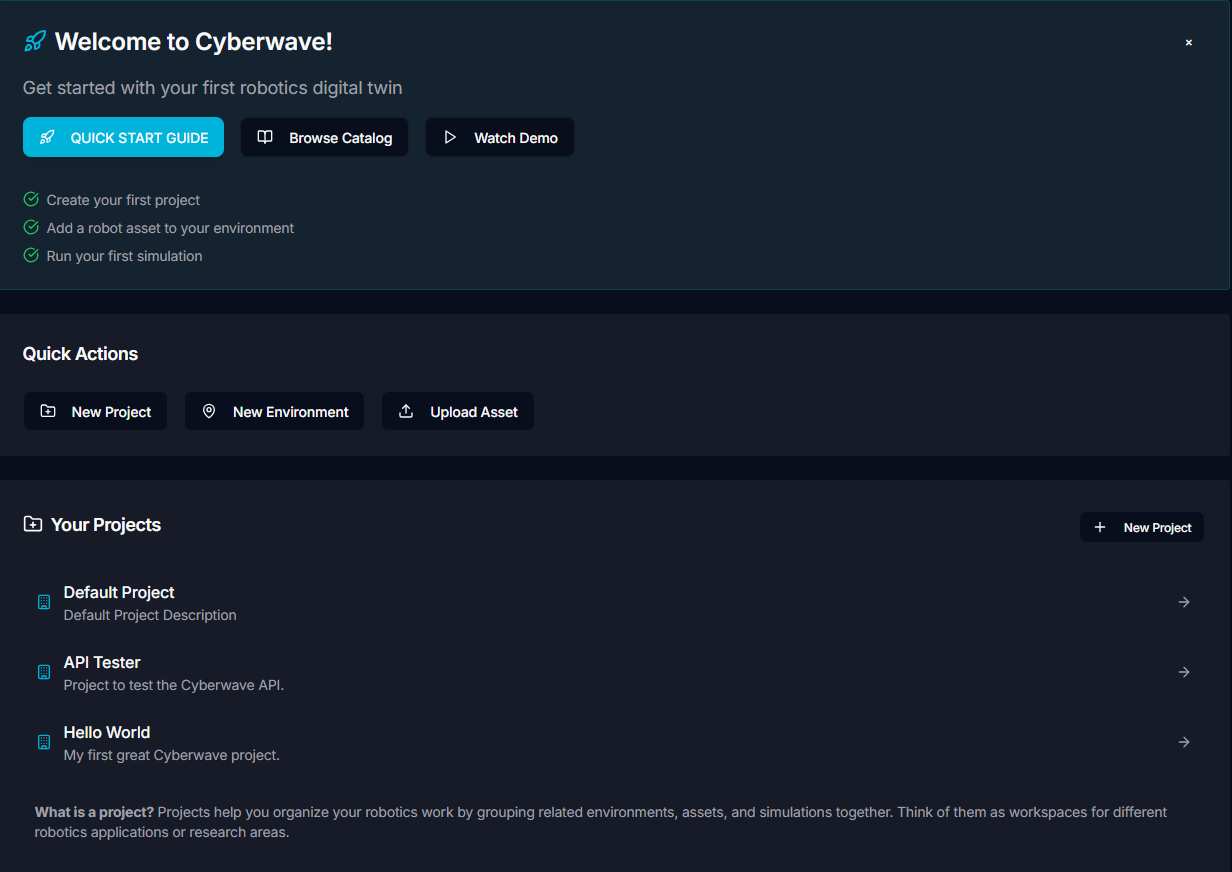Click the play icon on Watch Demo

click(451, 137)
